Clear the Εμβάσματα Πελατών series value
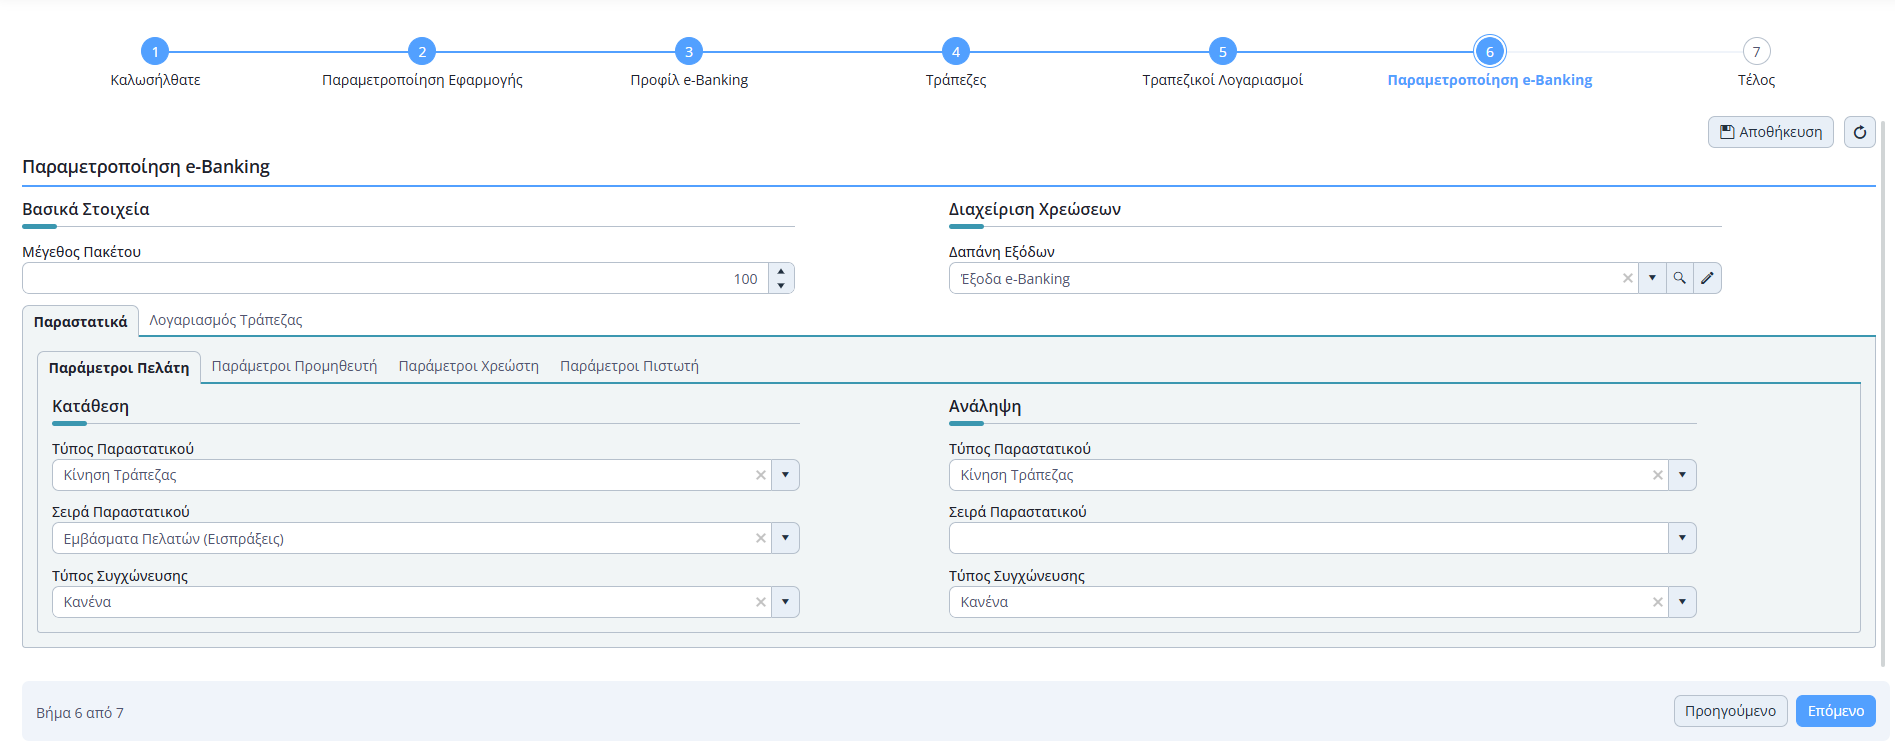 coord(760,539)
